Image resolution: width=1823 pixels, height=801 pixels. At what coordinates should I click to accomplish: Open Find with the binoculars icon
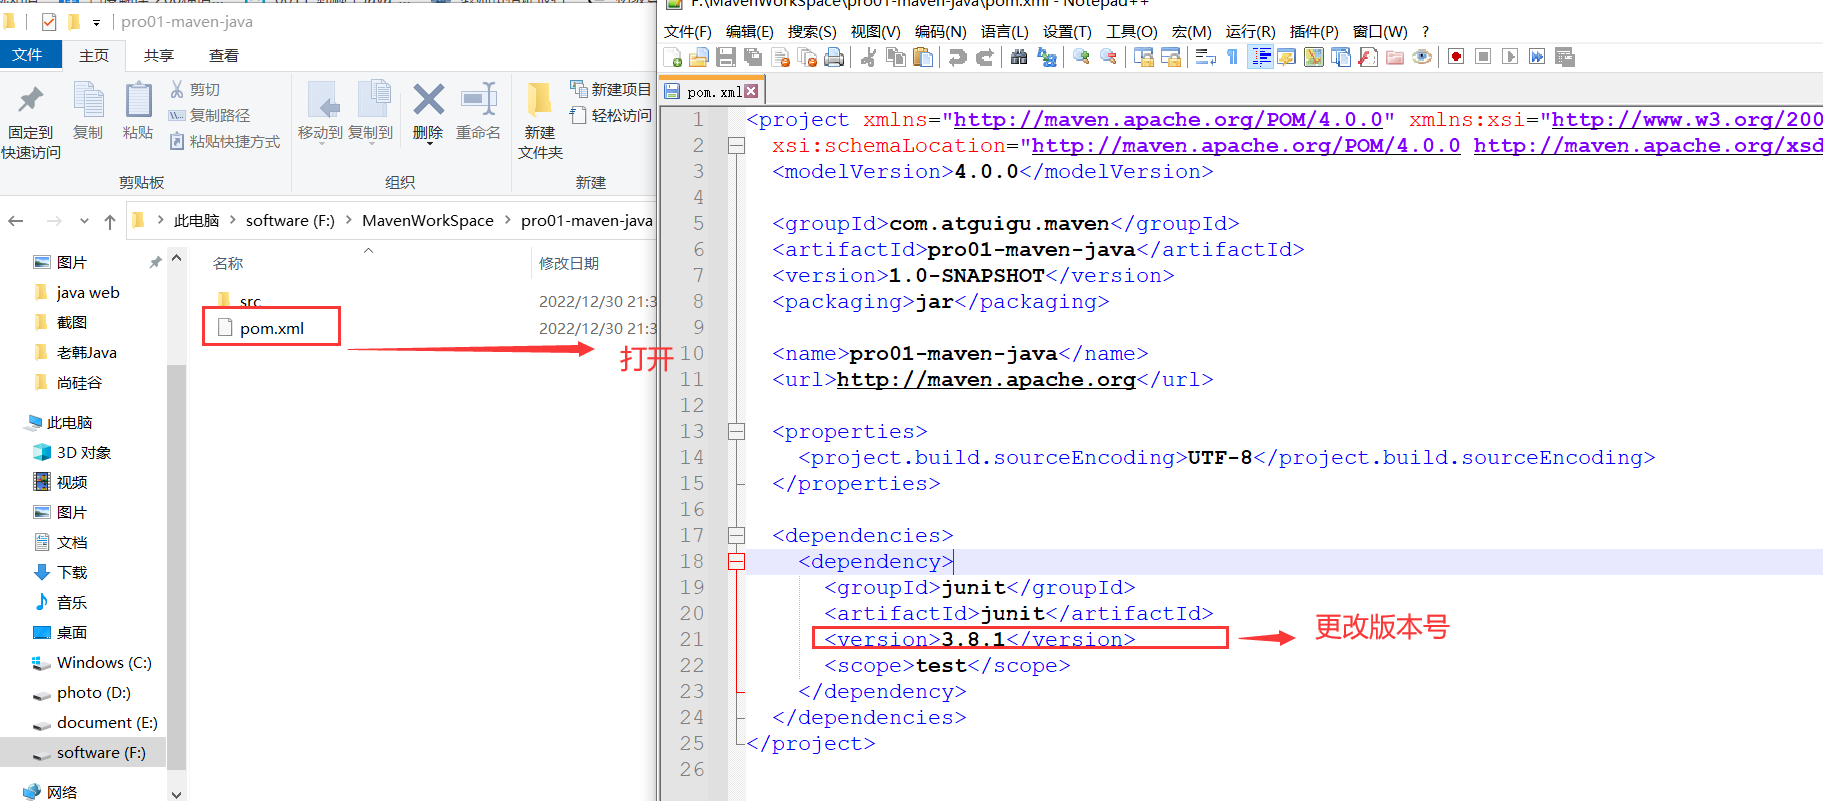(x=1019, y=57)
